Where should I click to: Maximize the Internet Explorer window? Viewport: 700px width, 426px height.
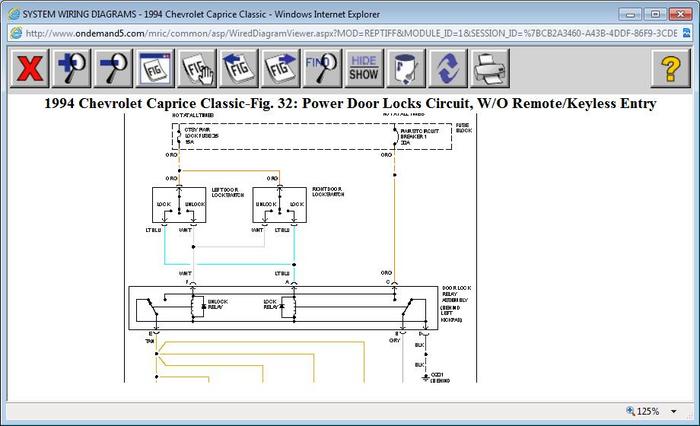tap(655, 14)
